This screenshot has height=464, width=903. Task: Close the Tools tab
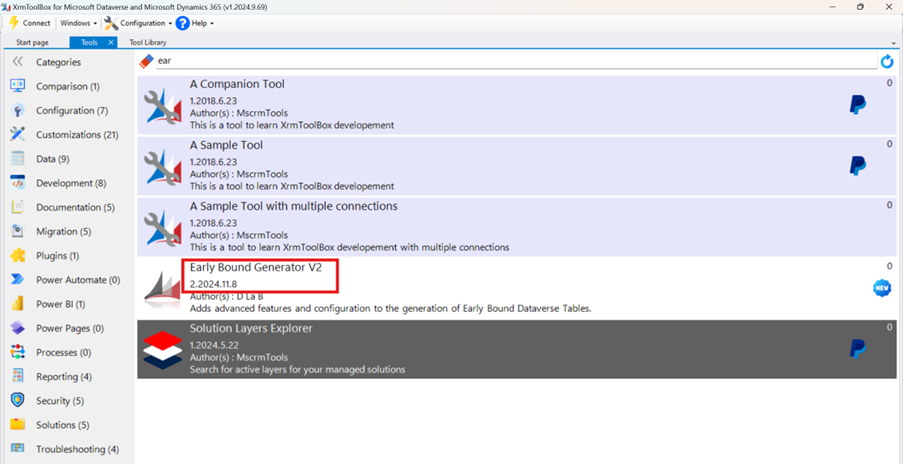coord(111,43)
